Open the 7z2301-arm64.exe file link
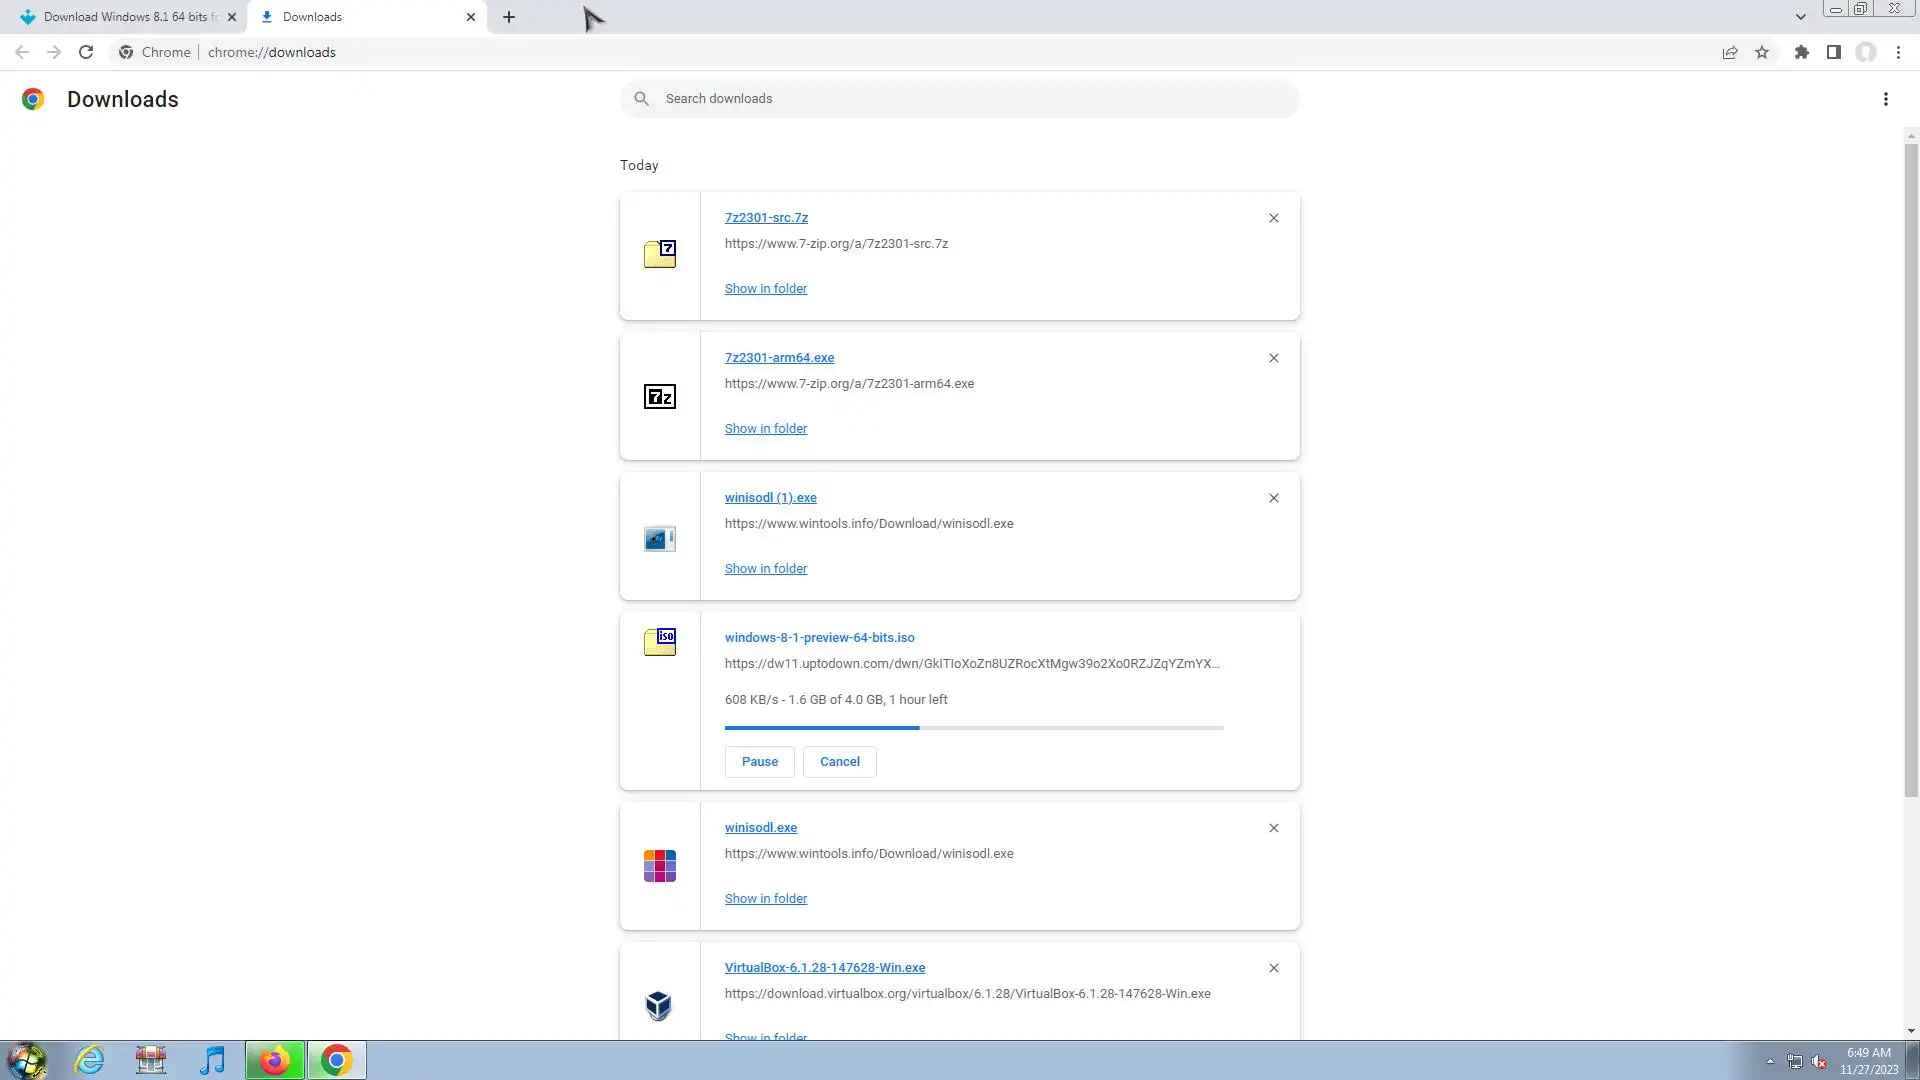 click(x=779, y=358)
